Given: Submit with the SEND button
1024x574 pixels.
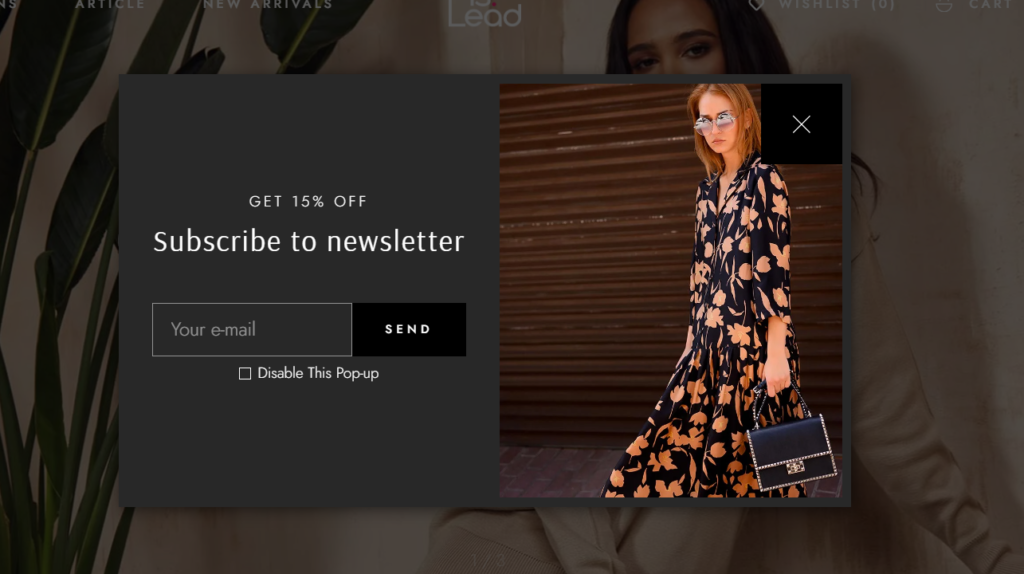Looking at the screenshot, I should 409,329.
